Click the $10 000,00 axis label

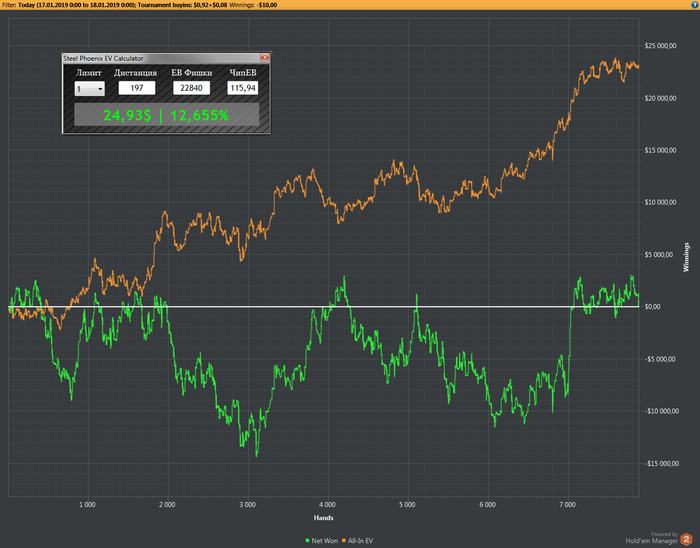(x=660, y=203)
